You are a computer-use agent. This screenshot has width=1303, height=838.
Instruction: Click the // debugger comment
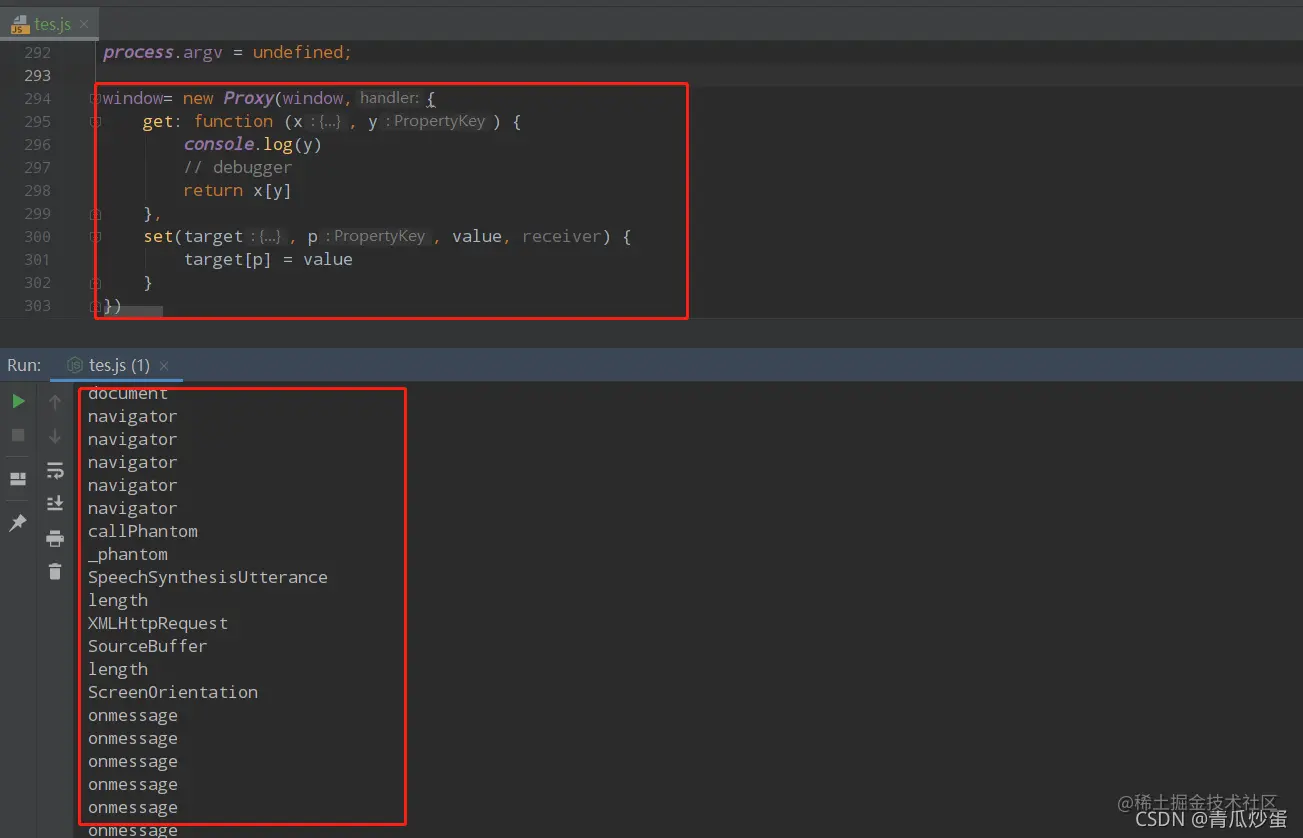pyautogui.click(x=238, y=167)
